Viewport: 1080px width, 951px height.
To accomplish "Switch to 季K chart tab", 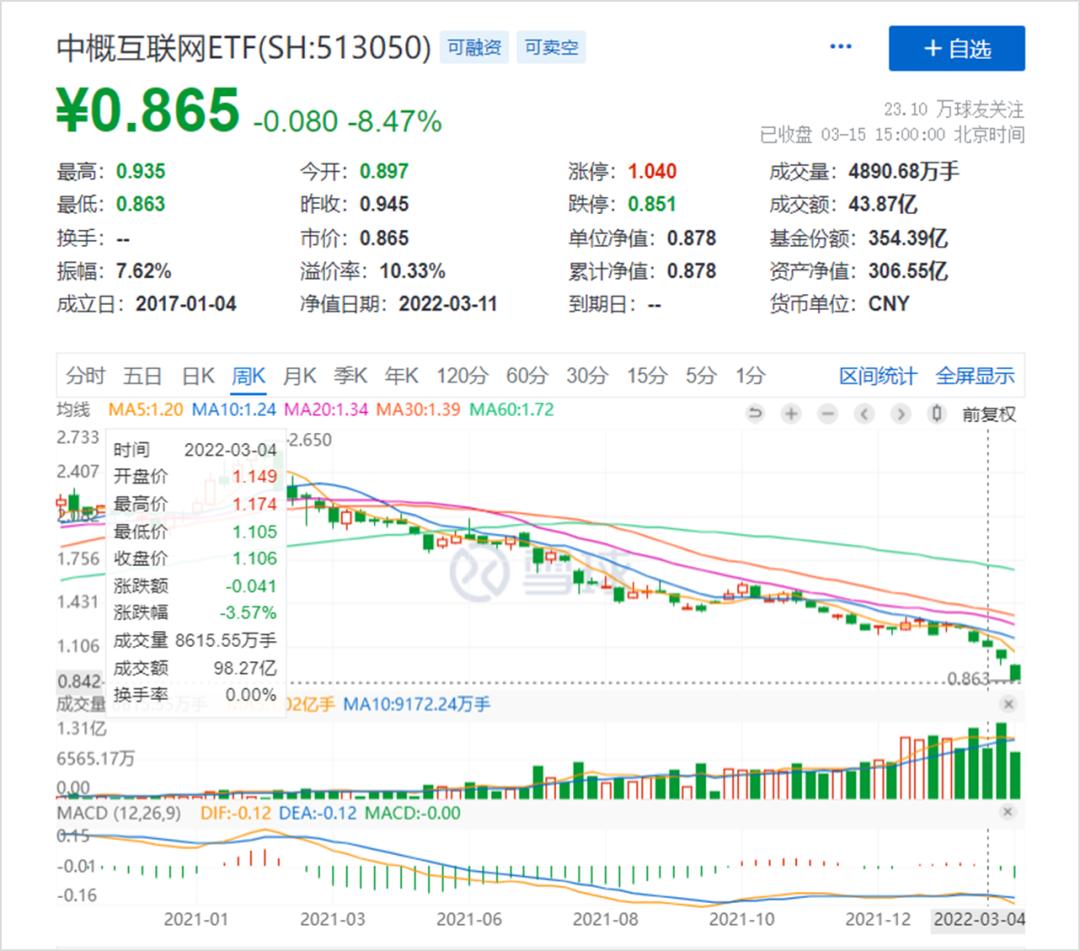I will click(351, 376).
